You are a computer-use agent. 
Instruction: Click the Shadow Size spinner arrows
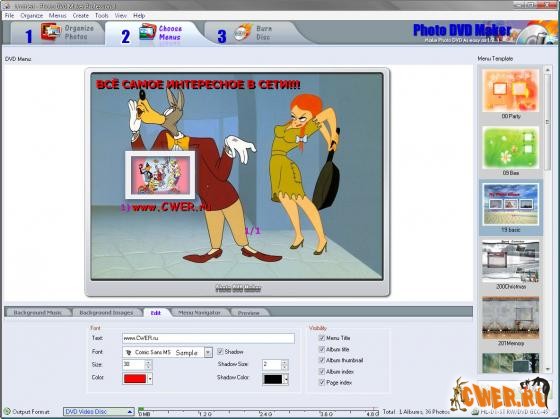(x=285, y=365)
